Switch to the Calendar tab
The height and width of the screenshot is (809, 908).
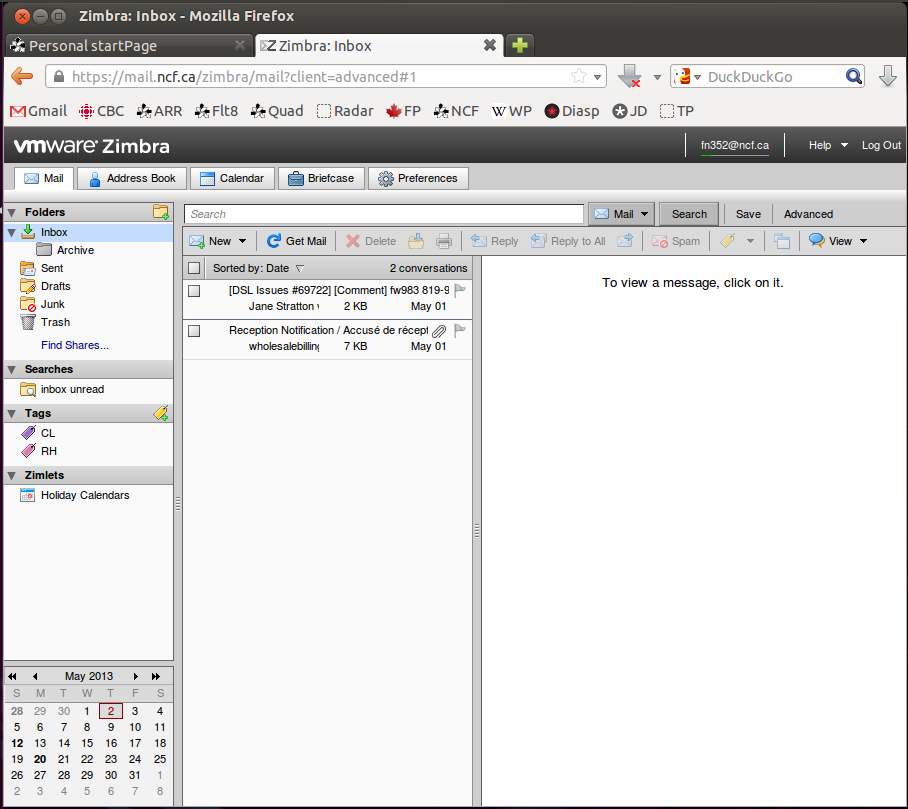point(232,178)
